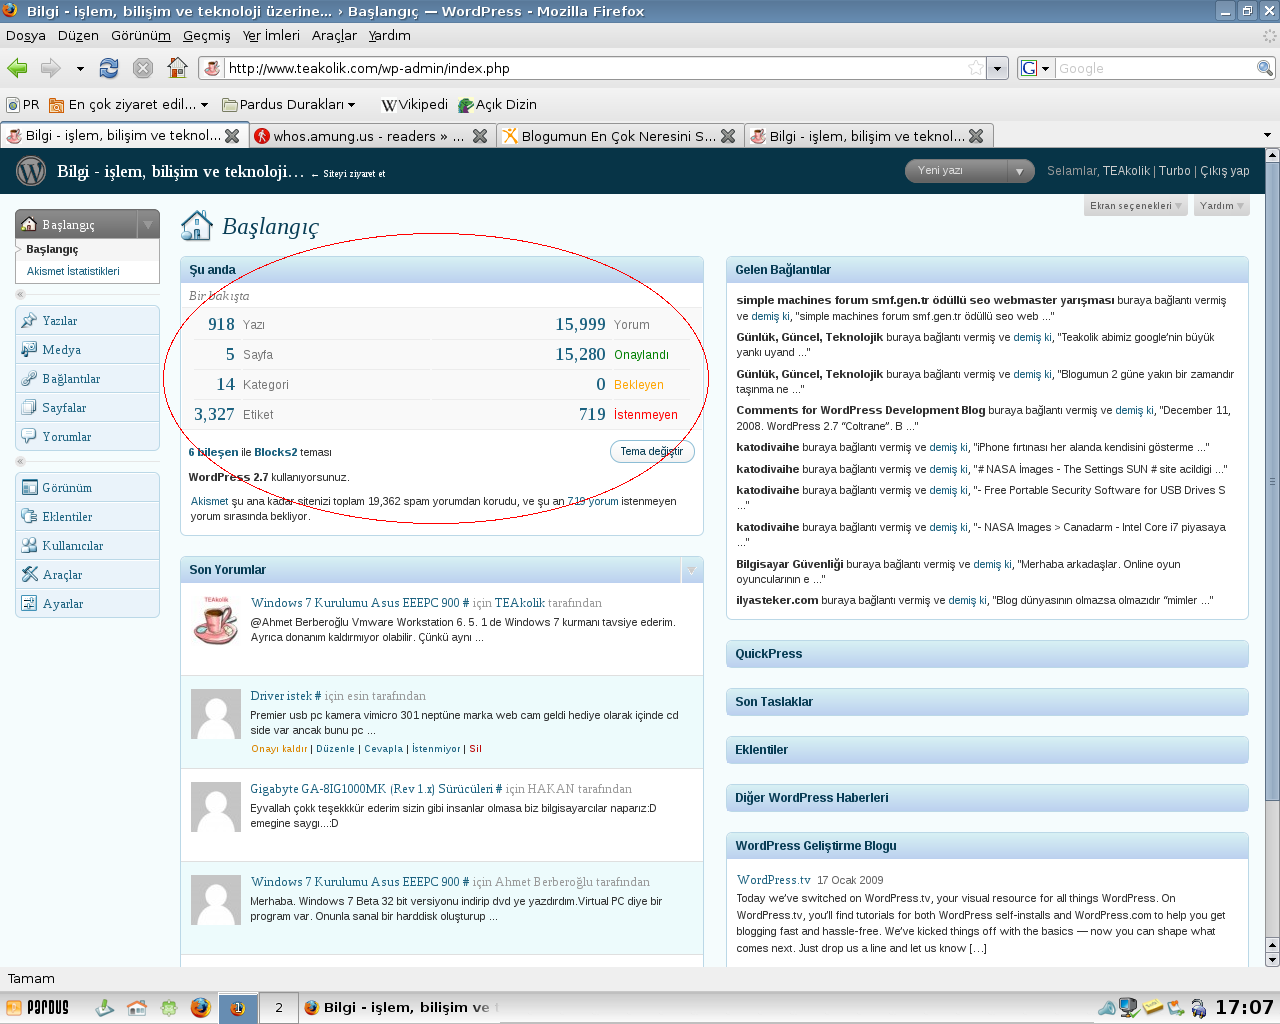
Task: Launch Firefox from the taskbar panel
Action: 200,1007
